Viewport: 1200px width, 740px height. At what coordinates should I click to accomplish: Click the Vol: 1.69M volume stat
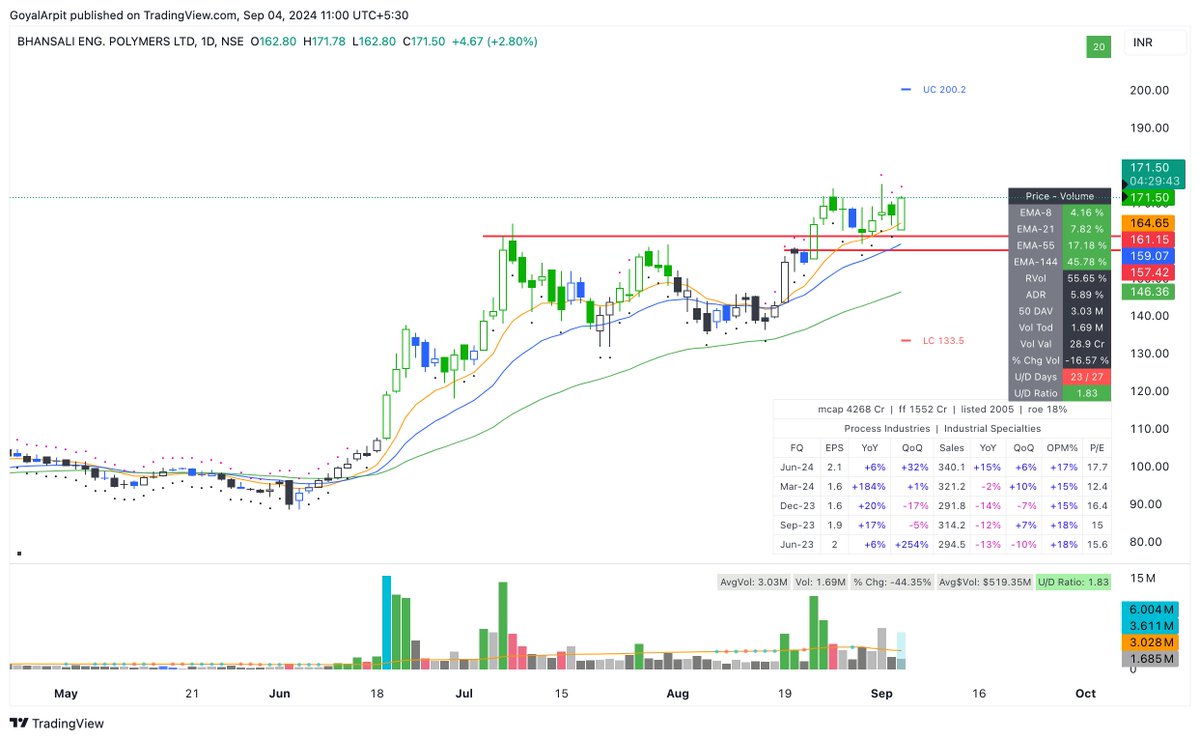pos(823,582)
